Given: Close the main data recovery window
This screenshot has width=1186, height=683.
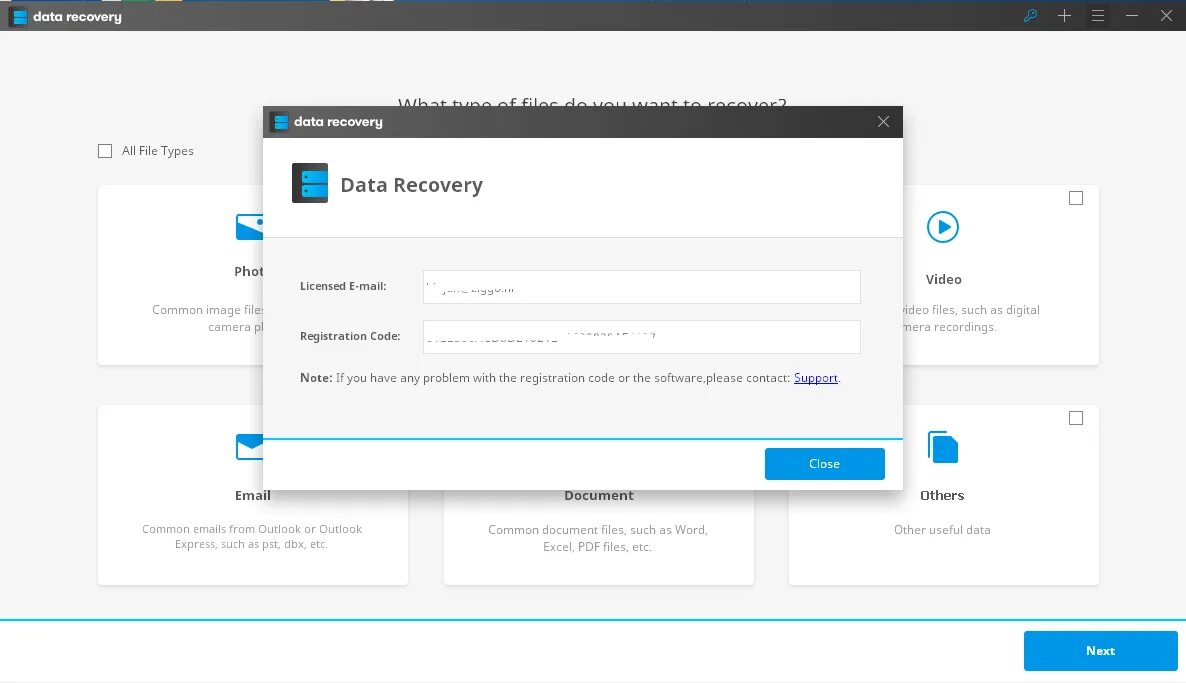Looking at the screenshot, I should (x=1166, y=15).
